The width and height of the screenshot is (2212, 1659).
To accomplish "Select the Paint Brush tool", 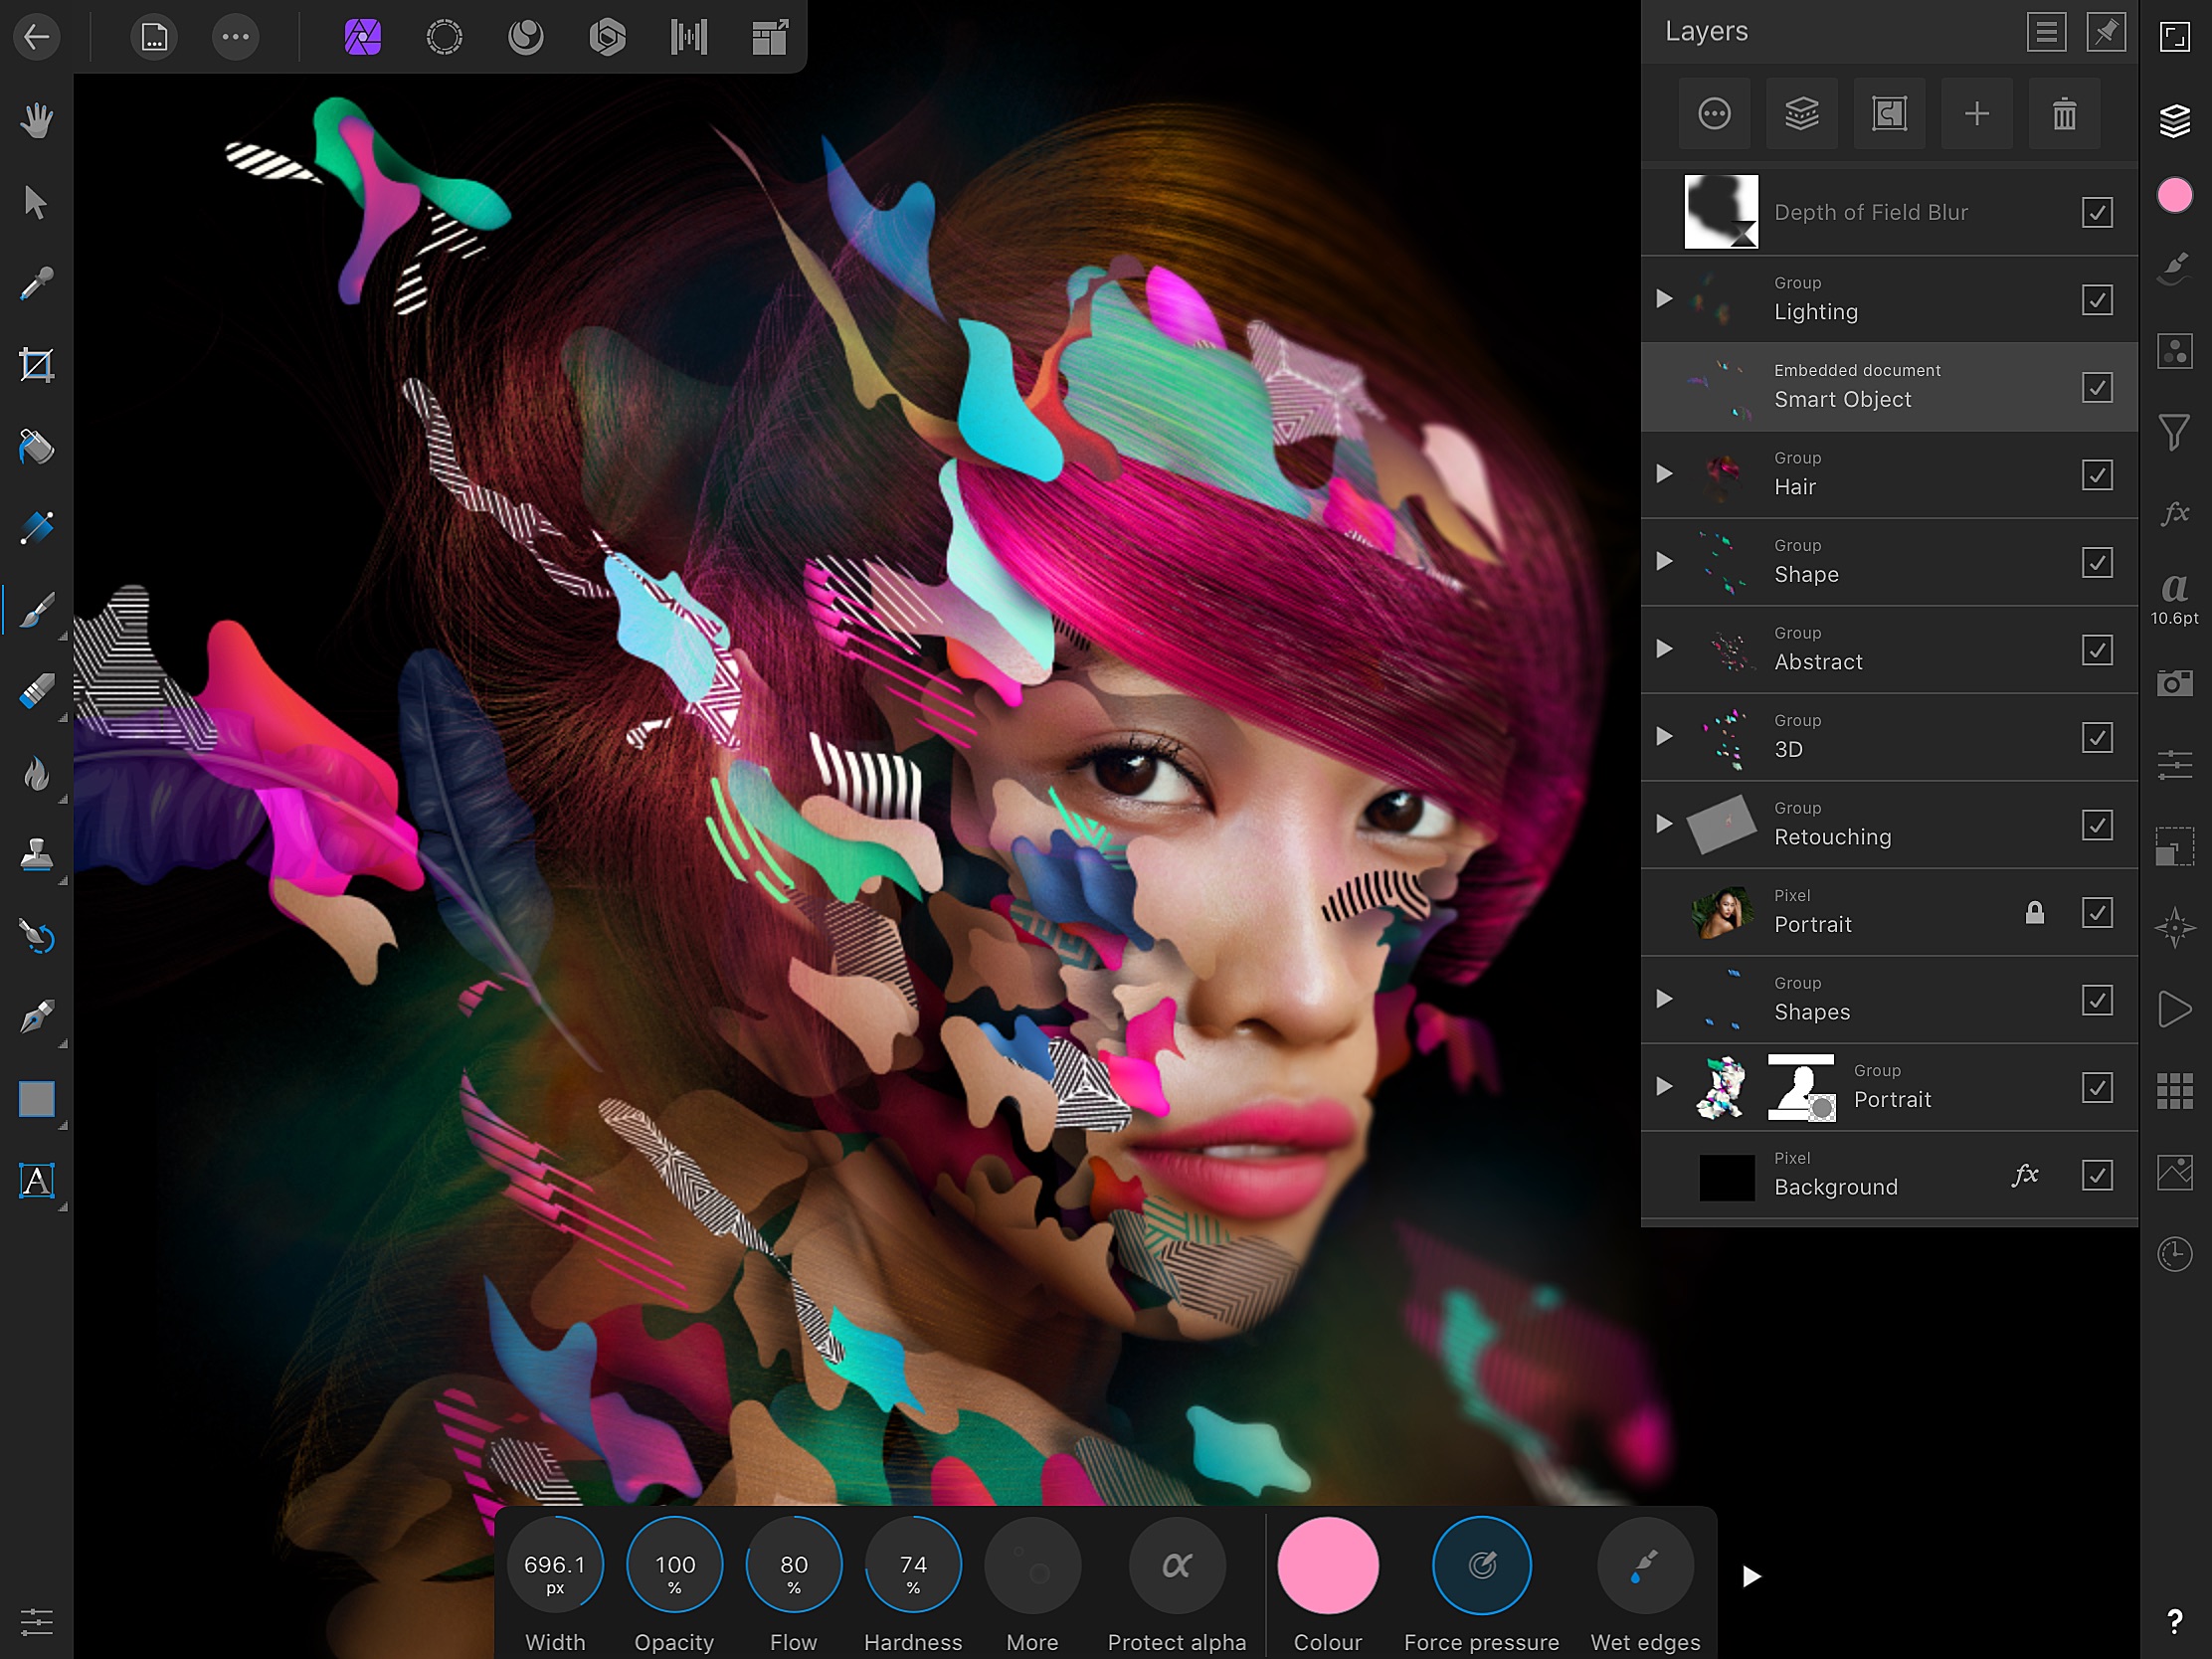I will tap(37, 610).
